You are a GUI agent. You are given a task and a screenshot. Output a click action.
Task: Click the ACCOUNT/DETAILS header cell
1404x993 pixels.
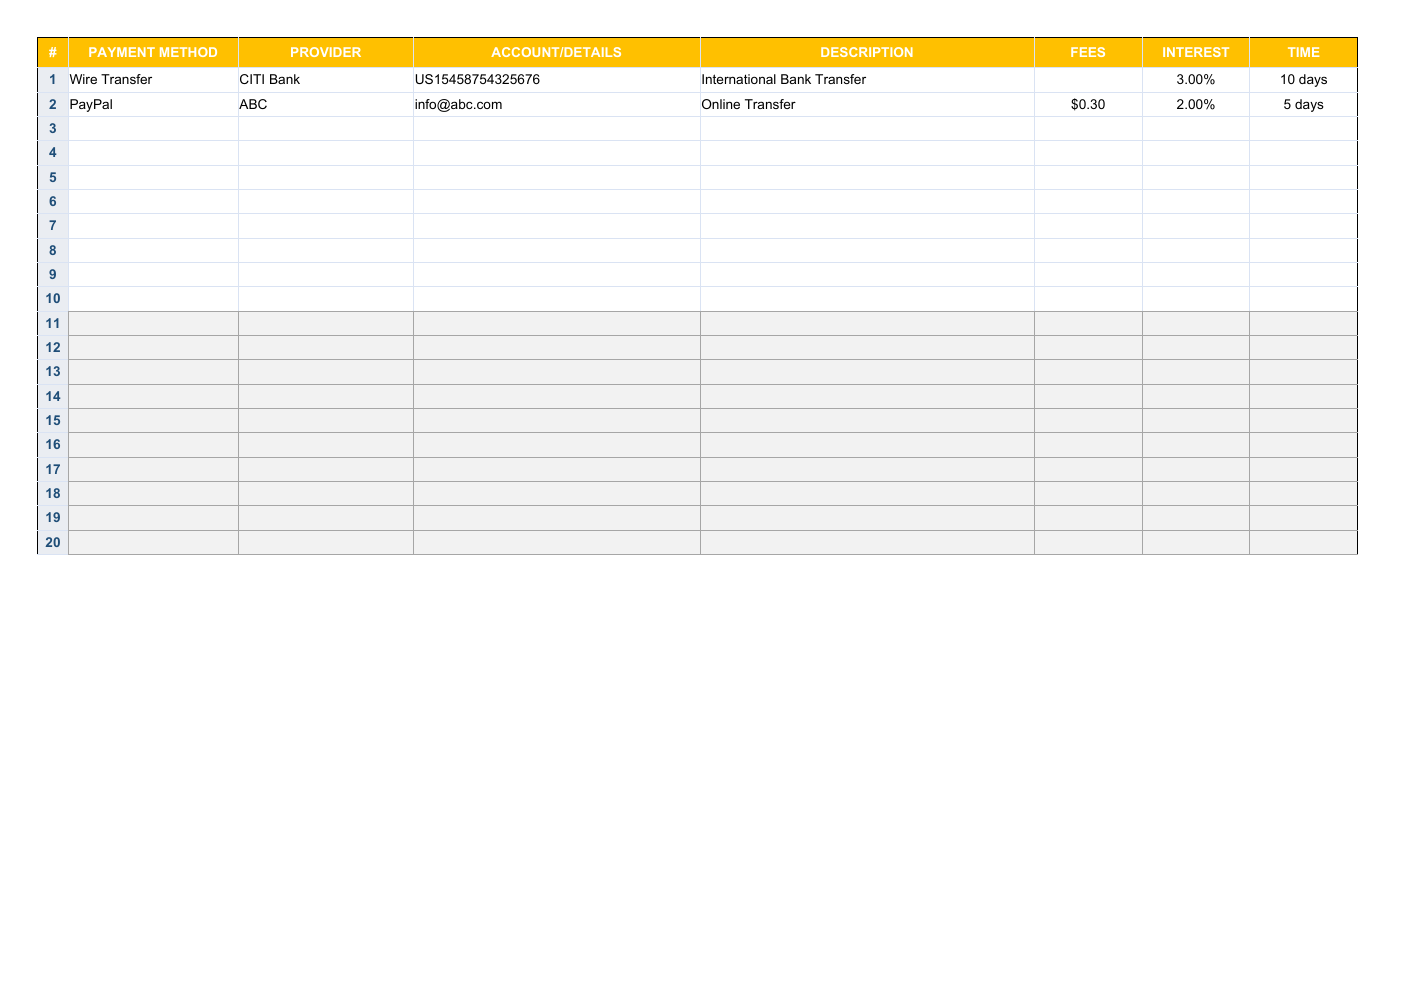coord(557,52)
